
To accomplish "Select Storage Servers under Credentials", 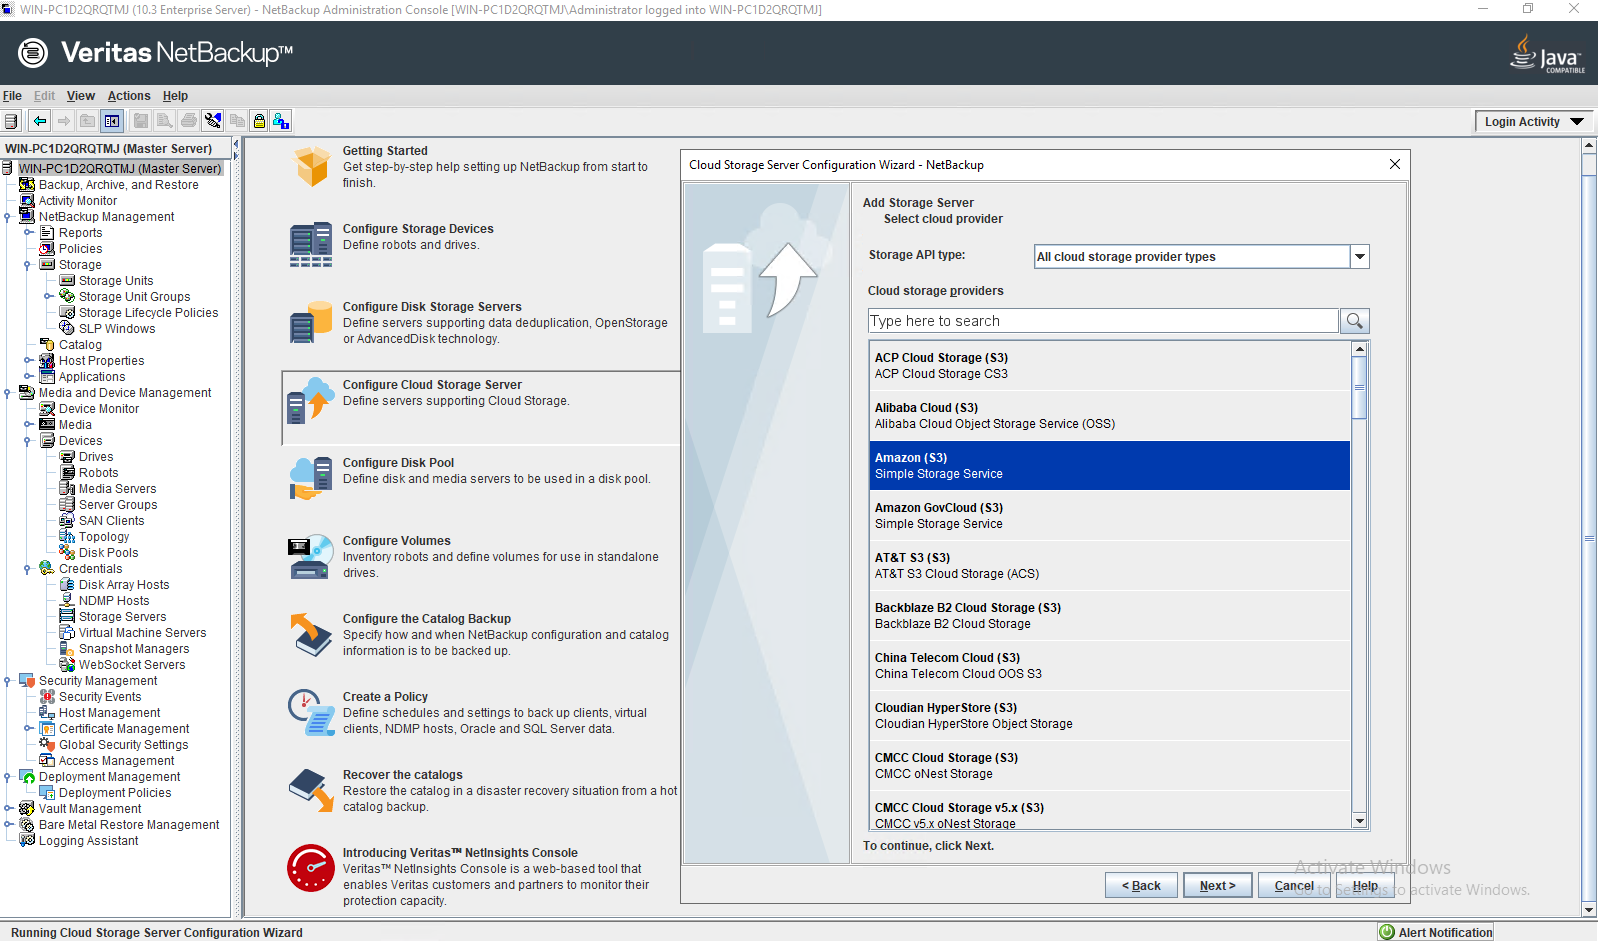I will [x=122, y=617].
